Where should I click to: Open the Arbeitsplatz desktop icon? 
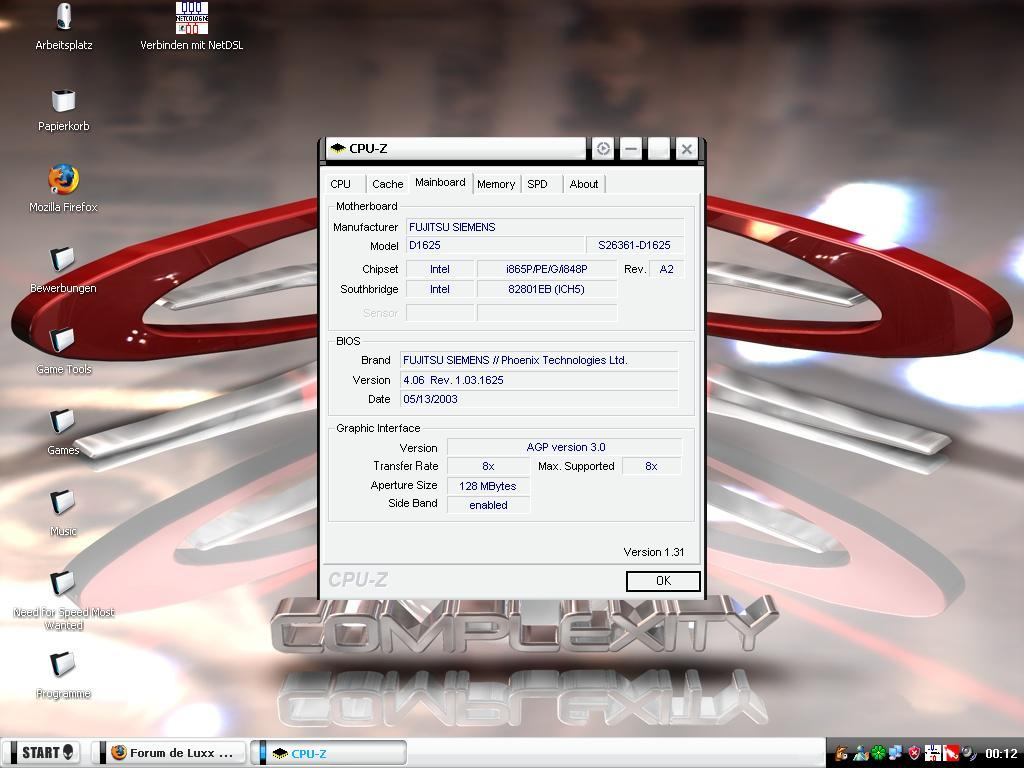(63, 26)
